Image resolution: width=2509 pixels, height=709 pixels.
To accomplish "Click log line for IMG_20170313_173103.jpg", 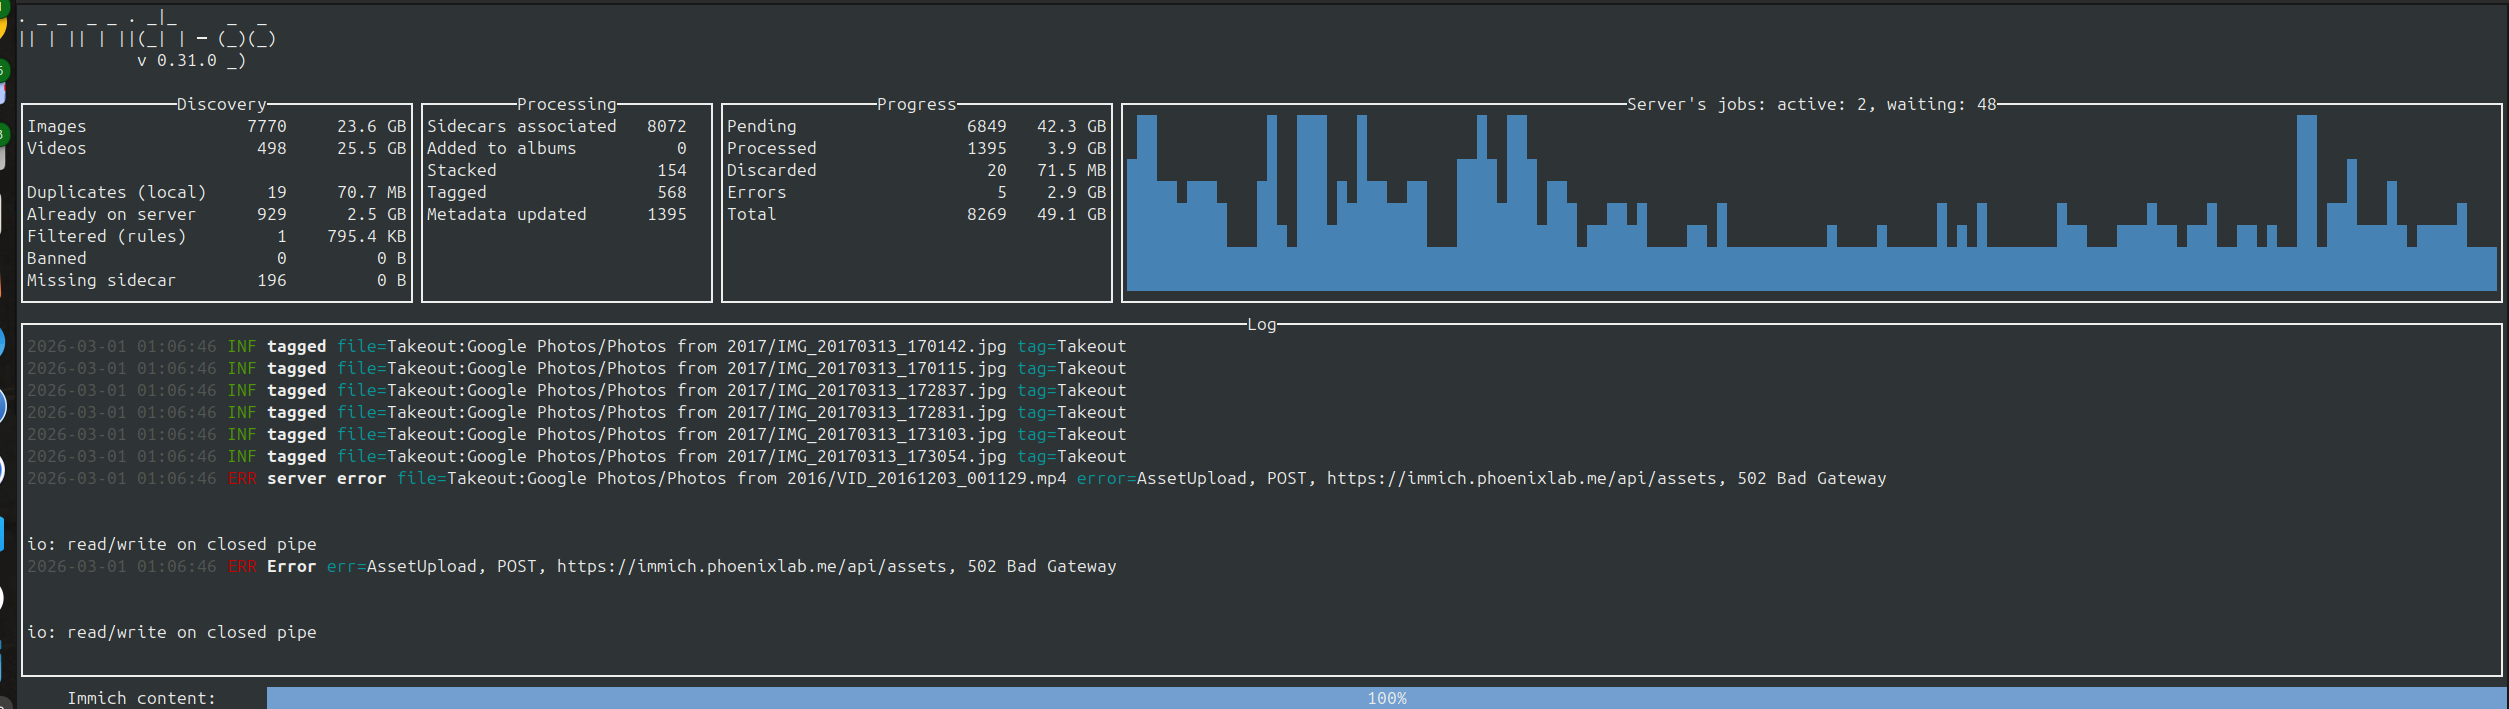I will pyautogui.click(x=576, y=434).
